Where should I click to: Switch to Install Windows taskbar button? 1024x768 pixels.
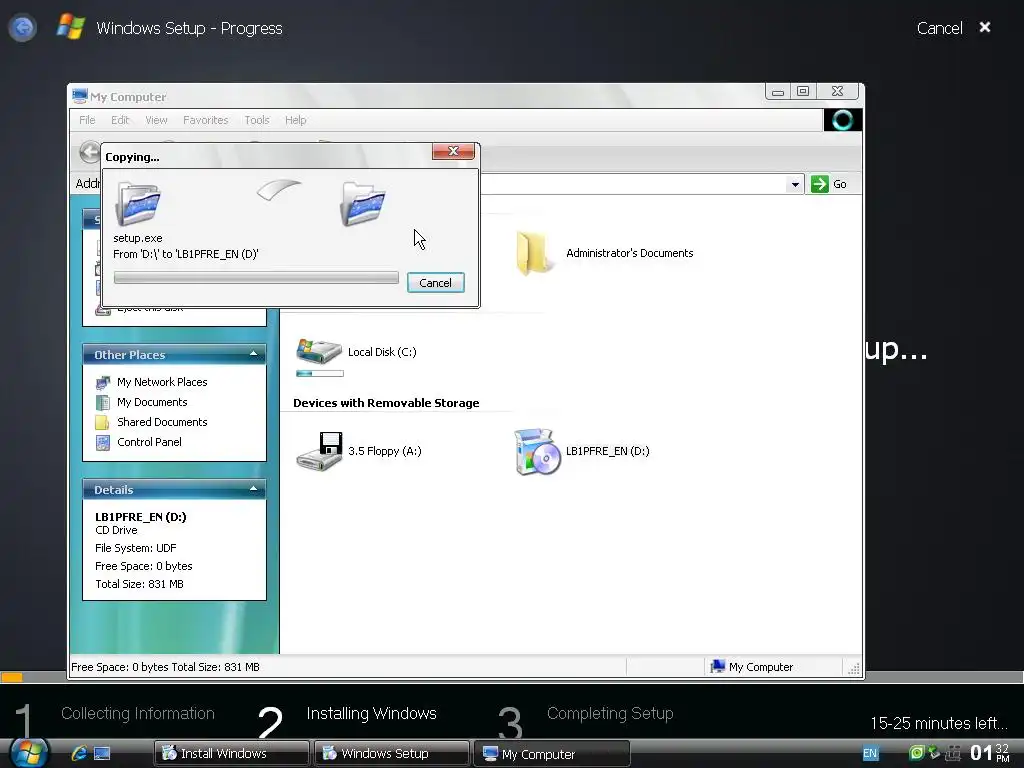231,753
